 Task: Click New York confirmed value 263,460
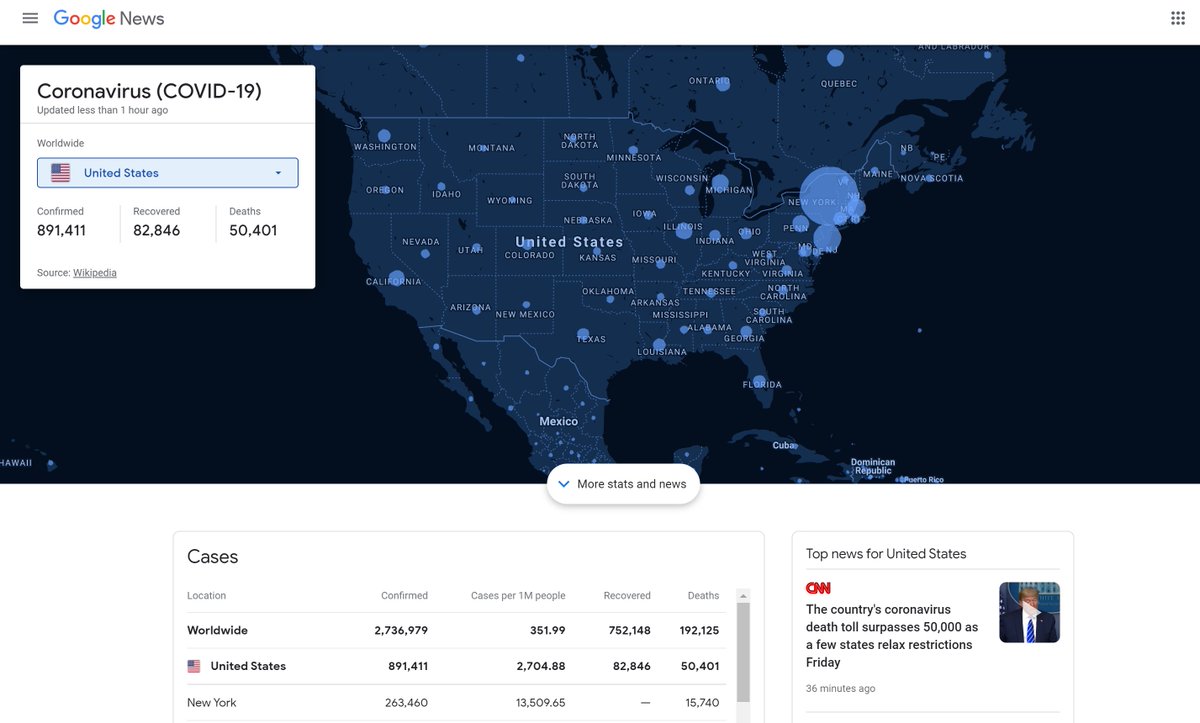406,703
